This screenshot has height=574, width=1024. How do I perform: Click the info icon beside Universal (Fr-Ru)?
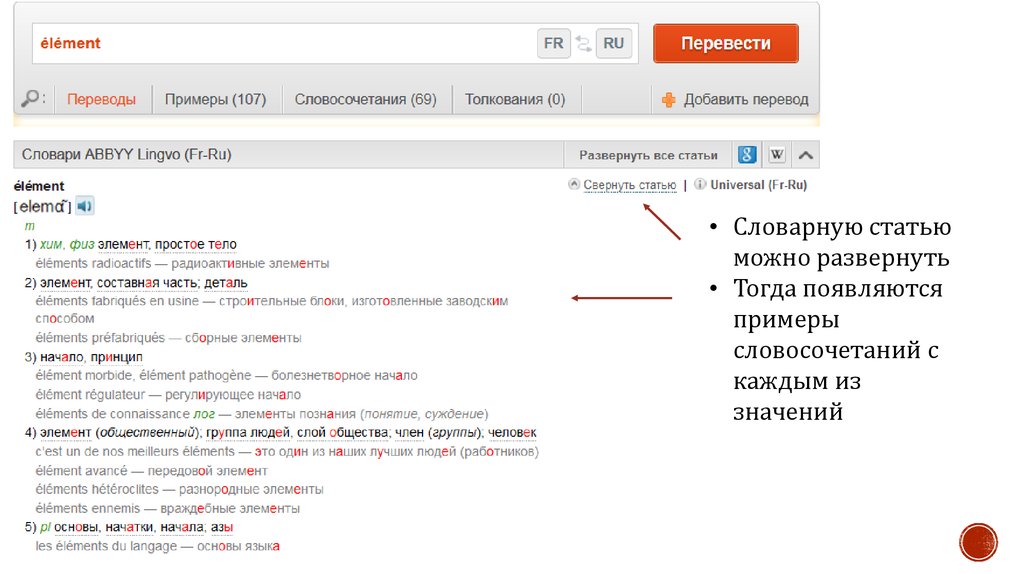(x=700, y=185)
